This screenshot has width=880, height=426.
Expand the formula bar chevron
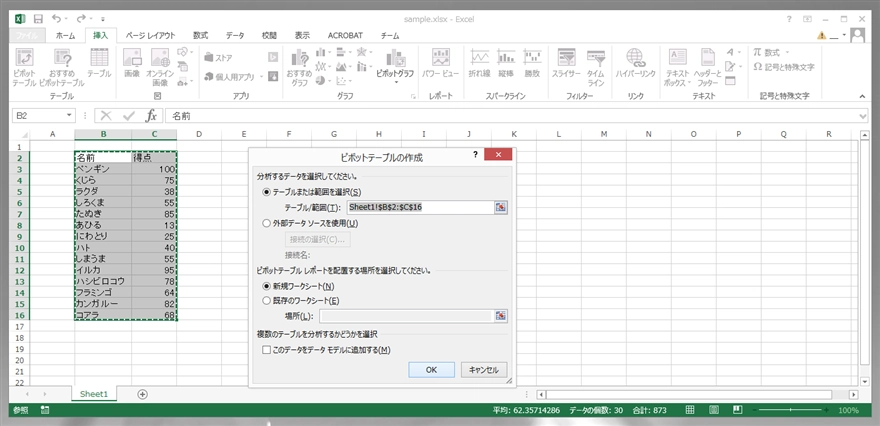[863, 116]
